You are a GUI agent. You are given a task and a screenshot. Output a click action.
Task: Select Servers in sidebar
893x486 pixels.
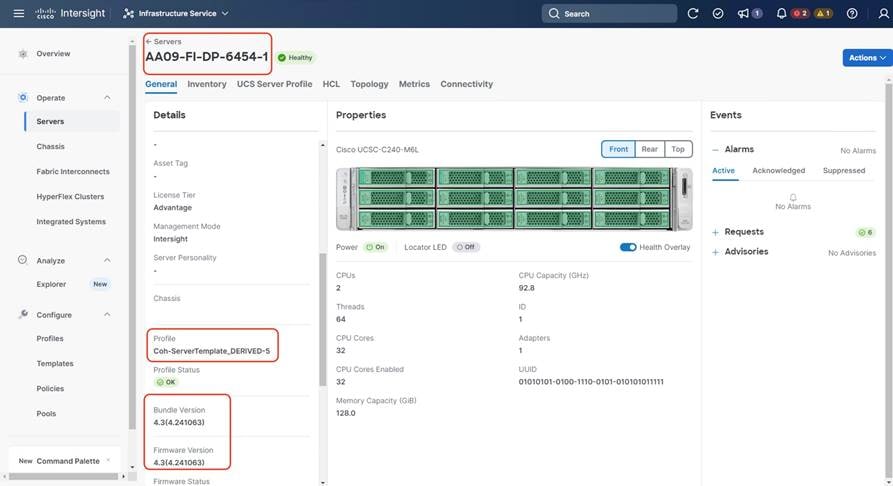coord(50,121)
